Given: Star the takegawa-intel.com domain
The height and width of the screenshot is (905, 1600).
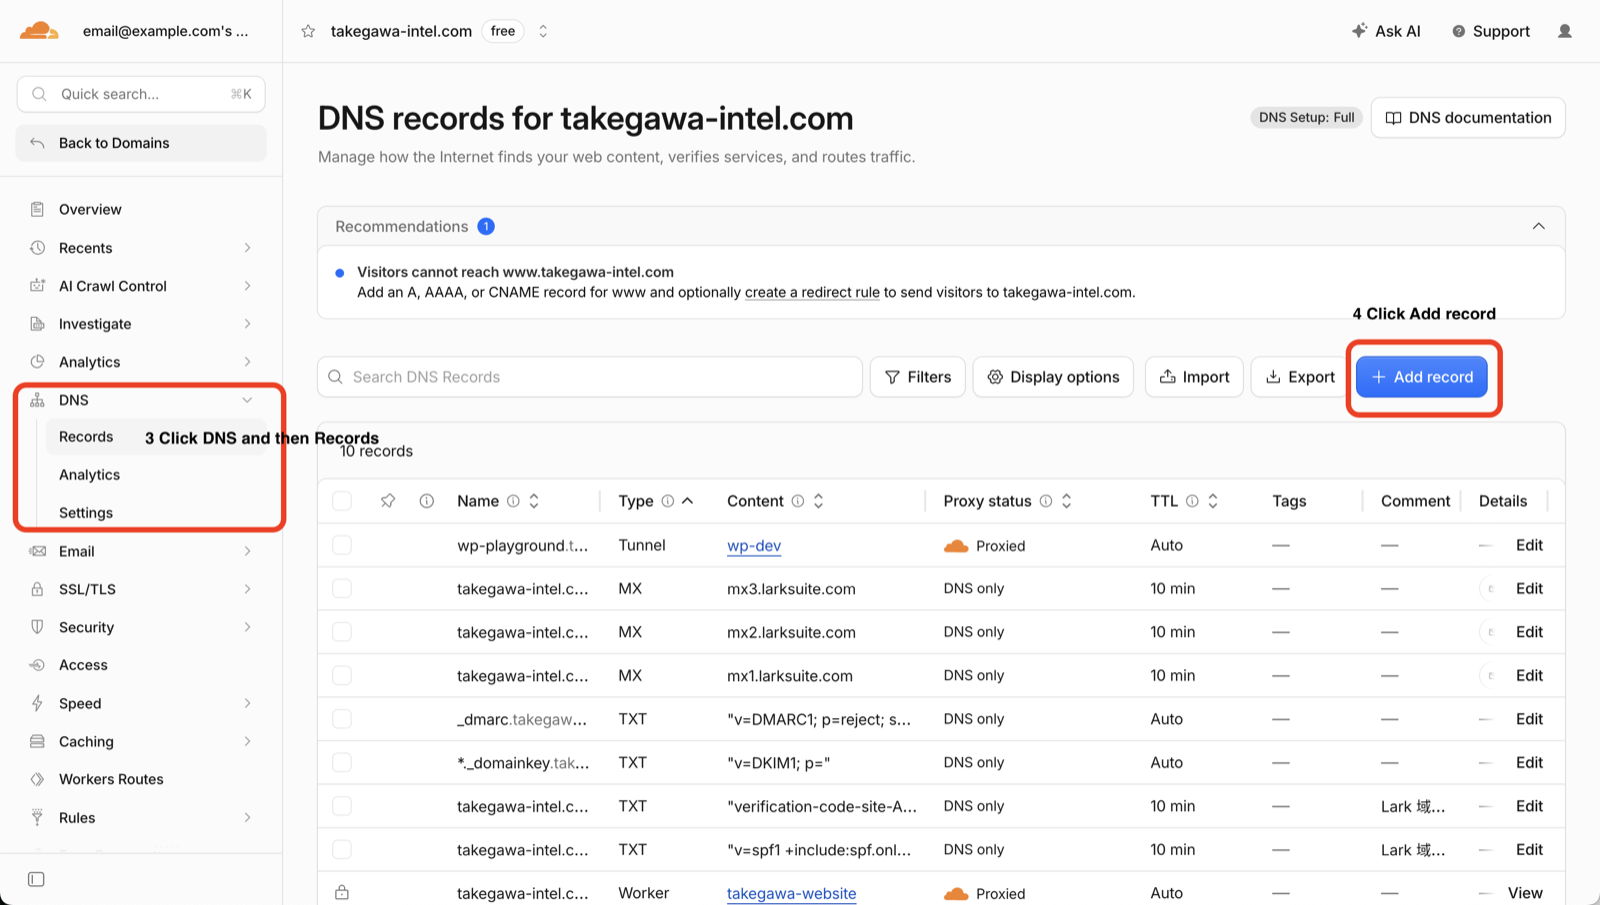Looking at the screenshot, I should coord(308,31).
